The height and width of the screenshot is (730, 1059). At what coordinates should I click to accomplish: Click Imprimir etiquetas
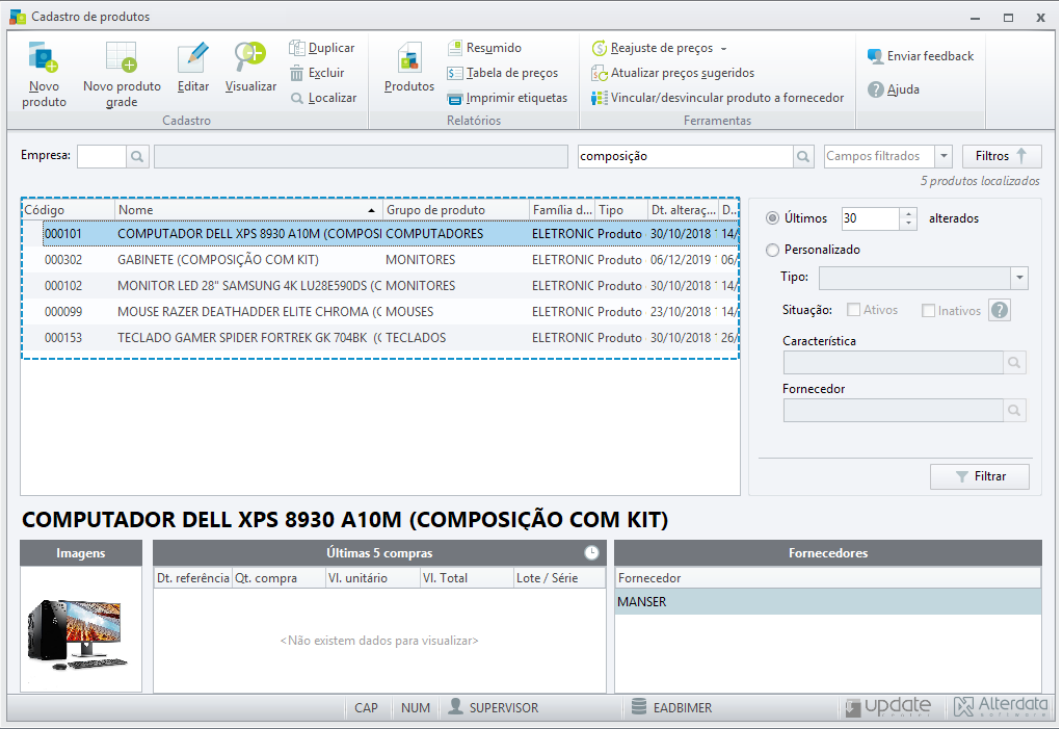pos(507,98)
